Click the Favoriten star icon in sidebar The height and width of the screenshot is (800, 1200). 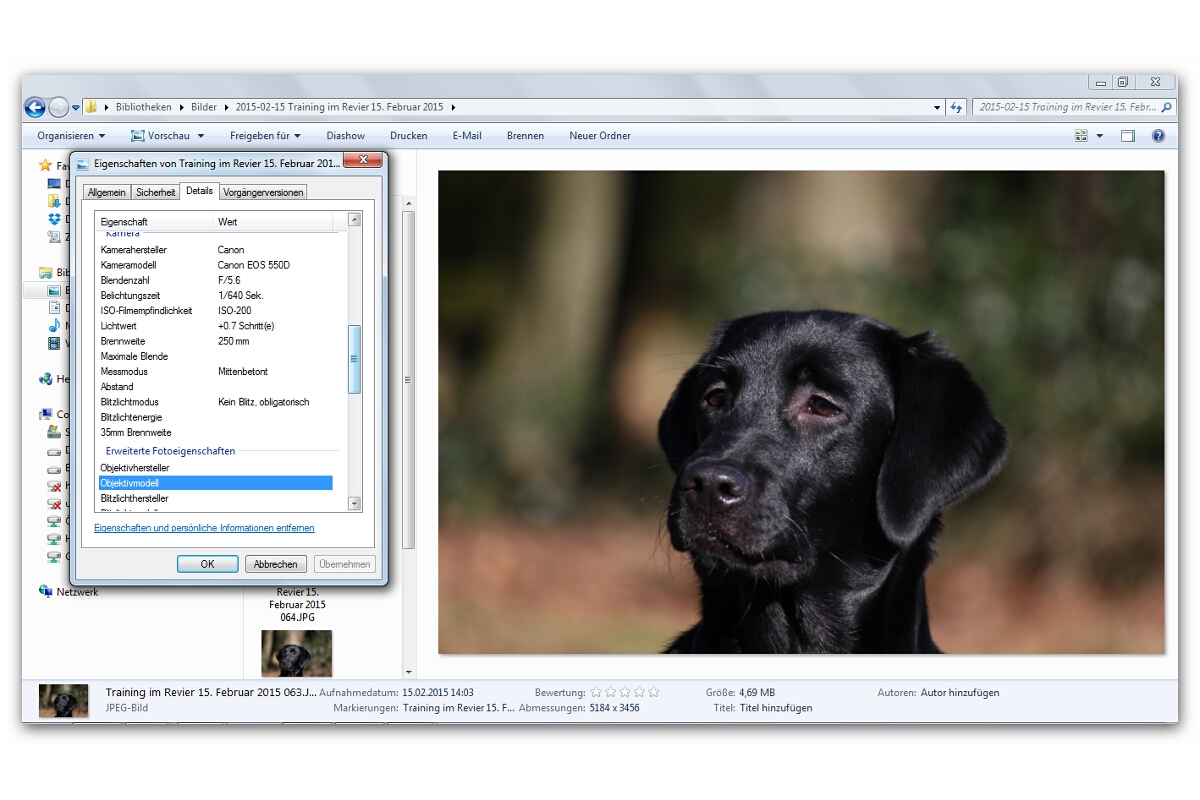[45, 165]
